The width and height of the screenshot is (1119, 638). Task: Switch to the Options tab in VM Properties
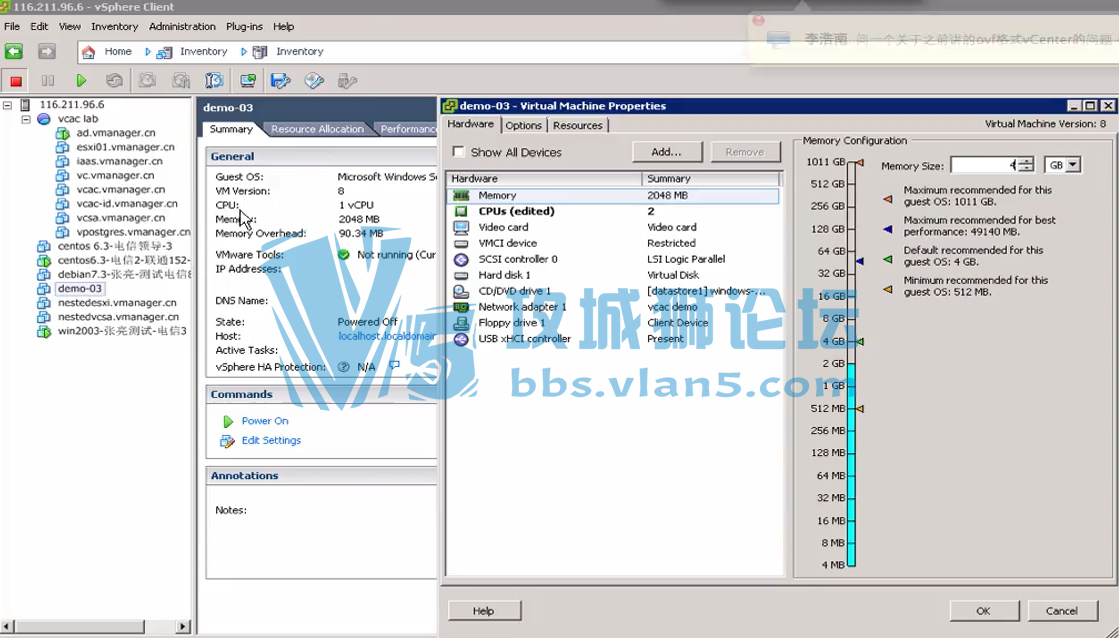[524, 126]
